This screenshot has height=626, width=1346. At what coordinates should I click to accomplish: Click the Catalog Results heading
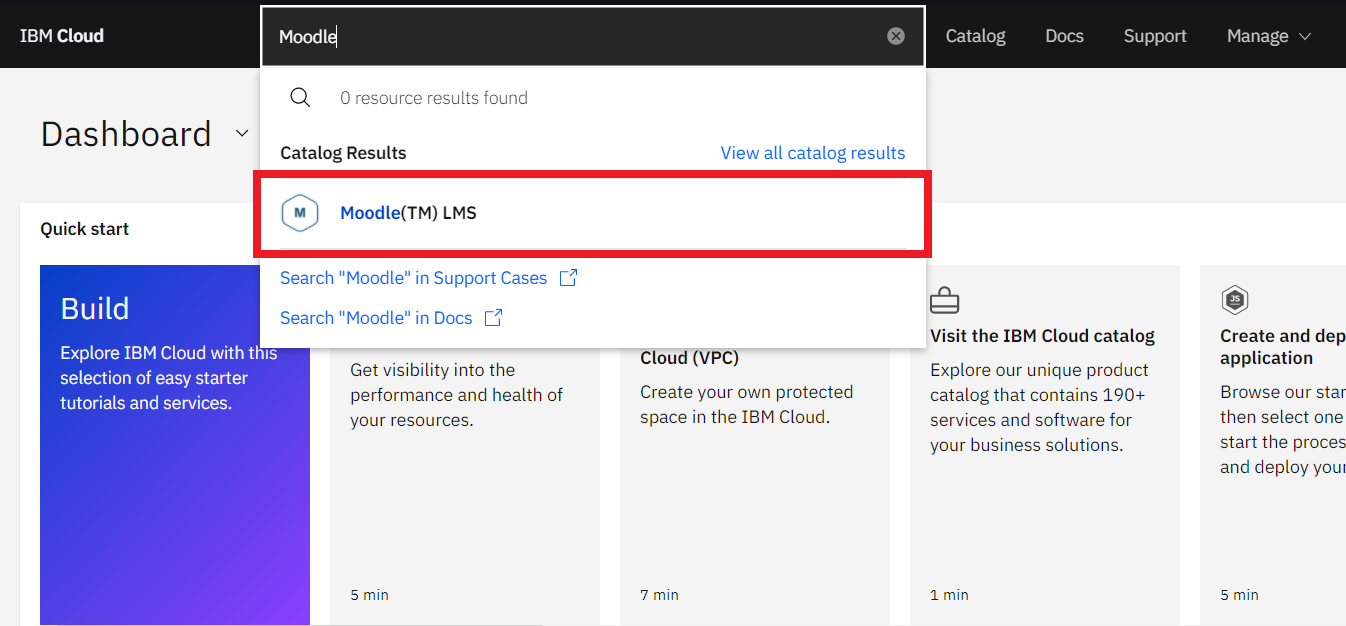(x=343, y=153)
